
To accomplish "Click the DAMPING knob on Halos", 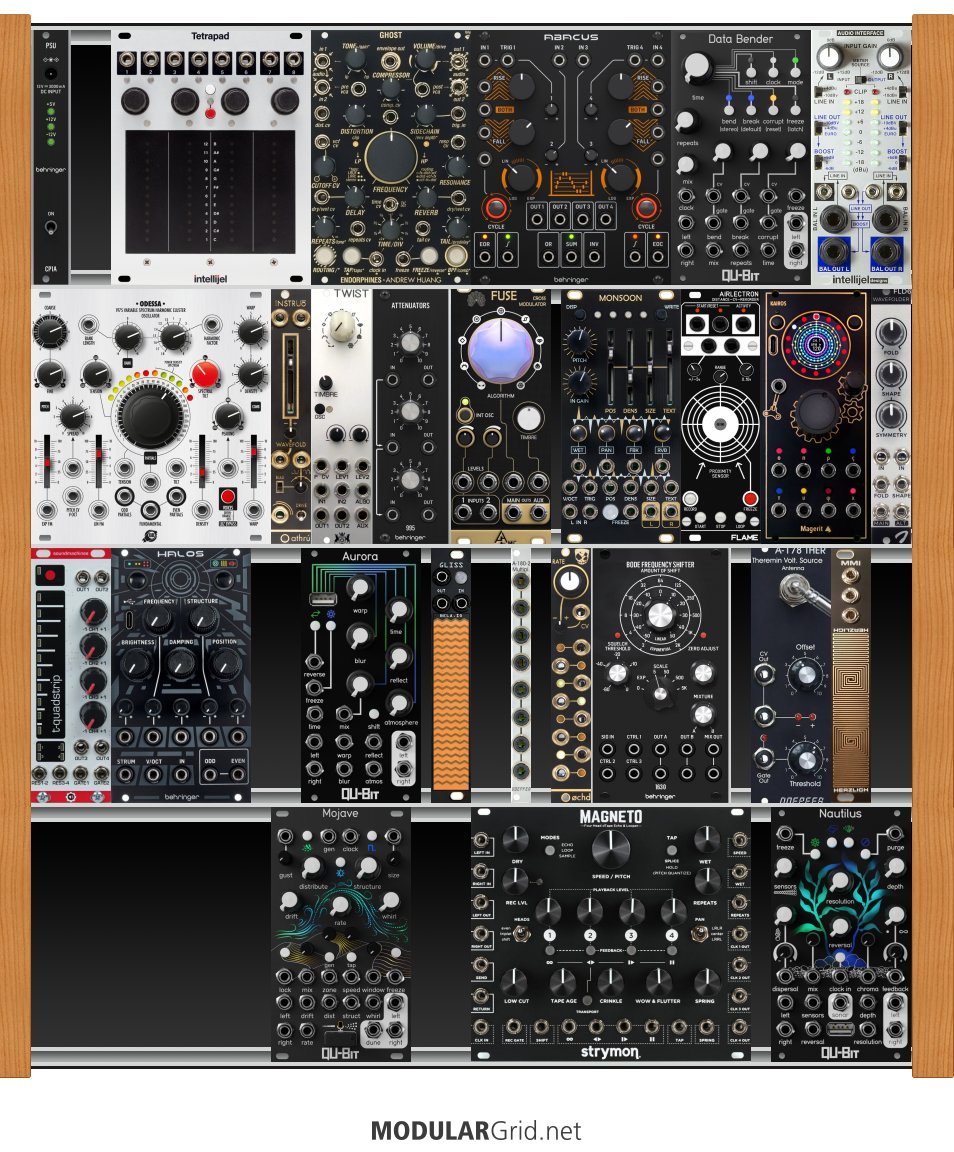I will [x=181, y=664].
